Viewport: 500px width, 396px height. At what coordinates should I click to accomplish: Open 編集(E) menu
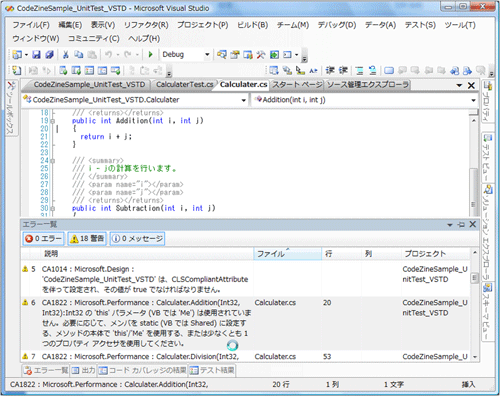click(x=70, y=25)
